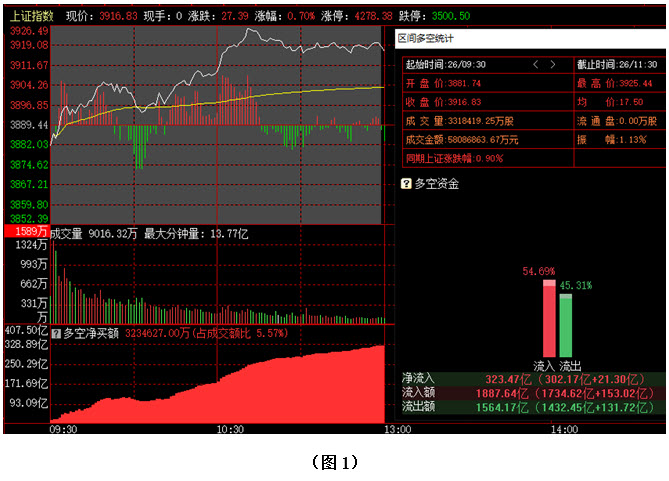This screenshot has width=669, height=481.
Task: Click the 407.50亿 axis label
Action: pyautogui.click(x=26, y=330)
